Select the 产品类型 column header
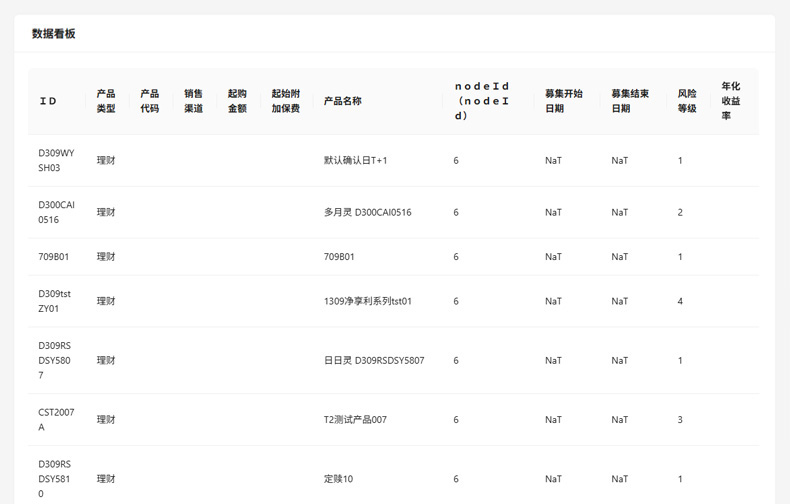Screen dimensions: 790x504 tap(106, 101)
